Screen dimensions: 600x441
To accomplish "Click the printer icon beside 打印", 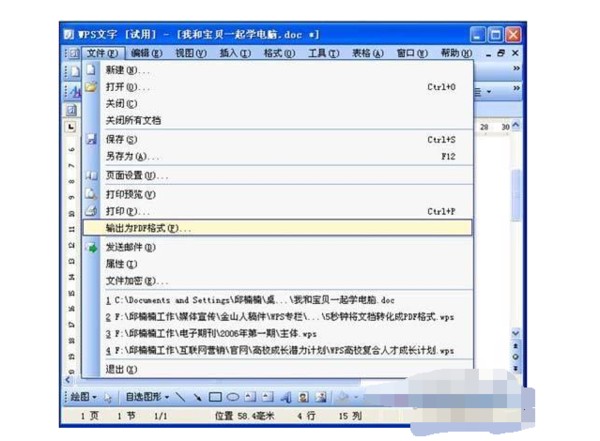I will 91,211.
